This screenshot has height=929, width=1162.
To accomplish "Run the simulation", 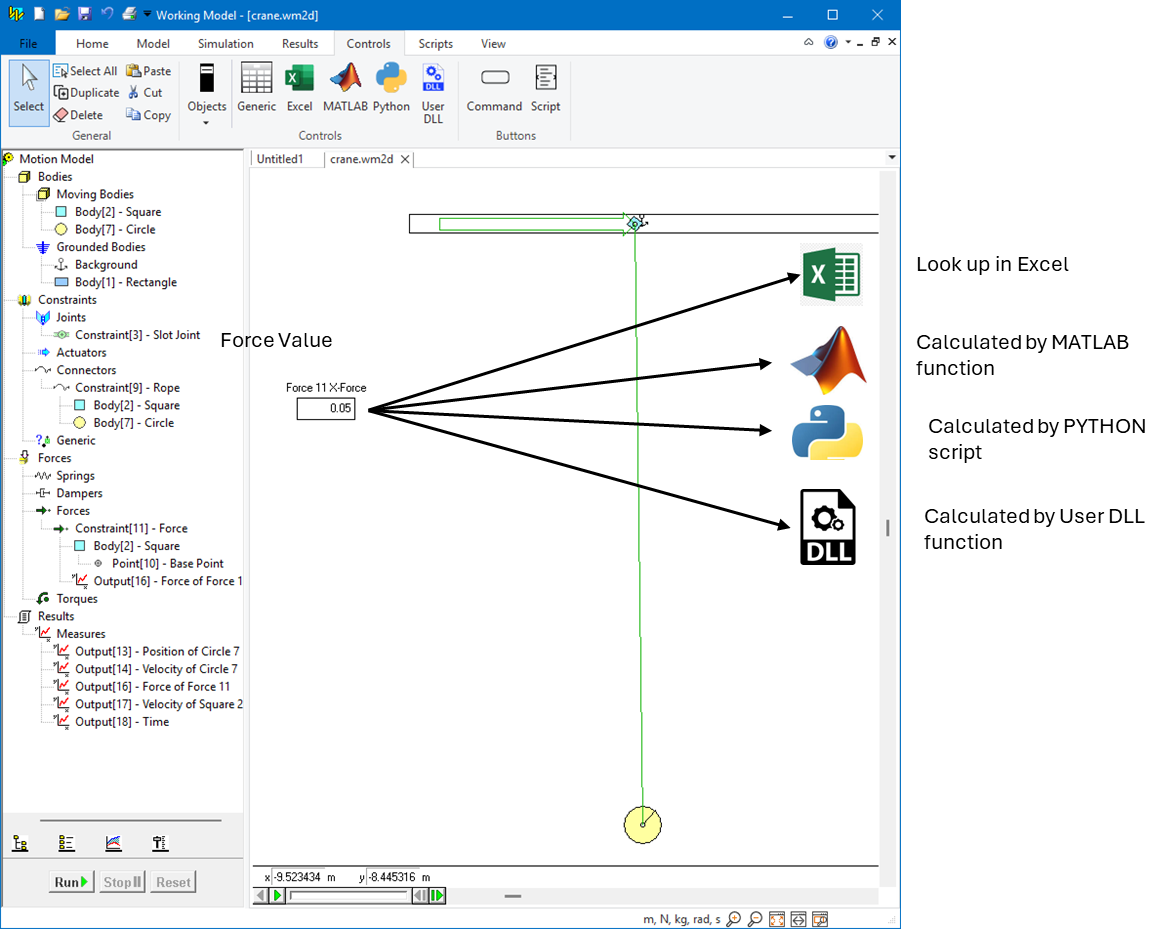I will [71, 882].
